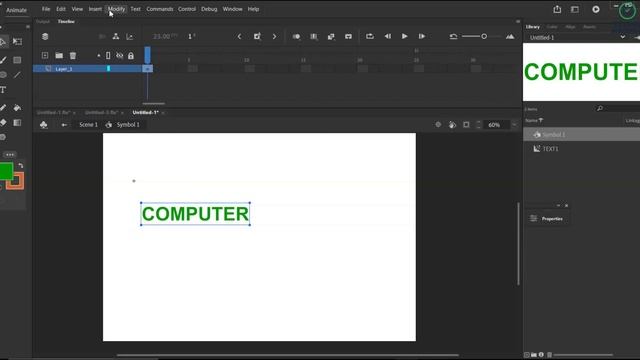The height and width of the screenshot is (360, 640).
Task: Toggle loop playback in timeline
Action: [370, 36]
